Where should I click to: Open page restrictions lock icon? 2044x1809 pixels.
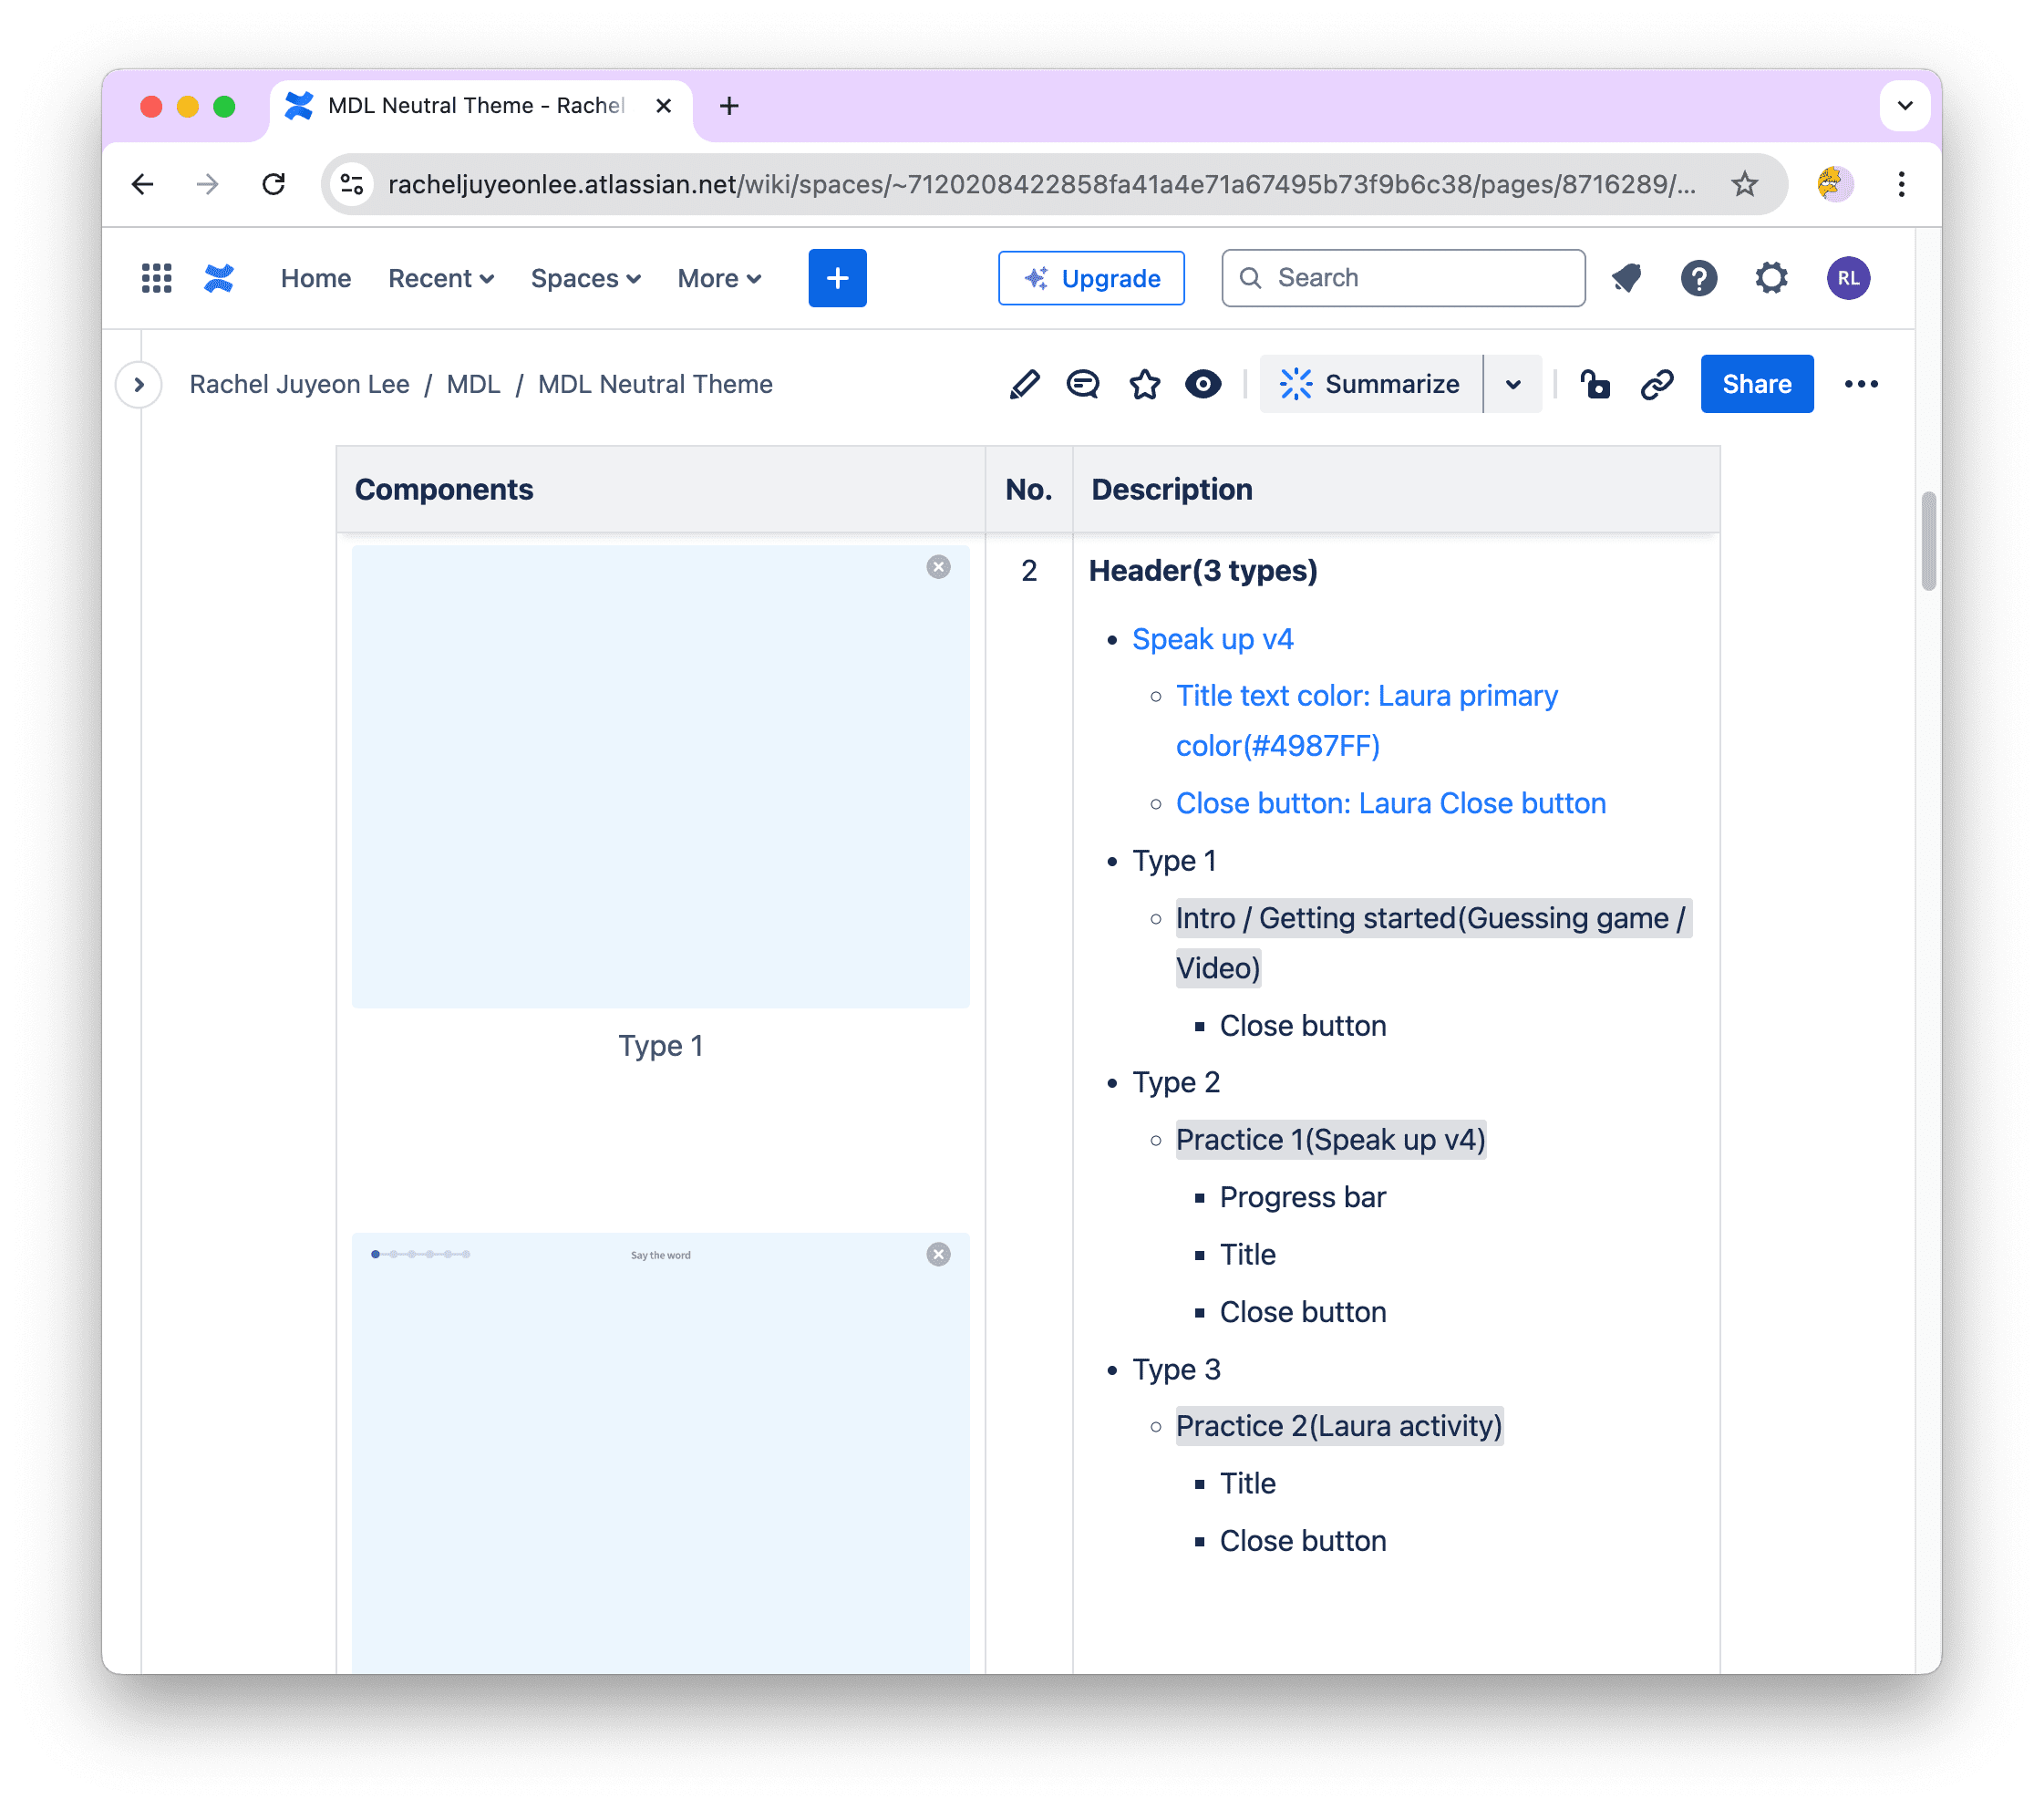tap(1595, 385)
